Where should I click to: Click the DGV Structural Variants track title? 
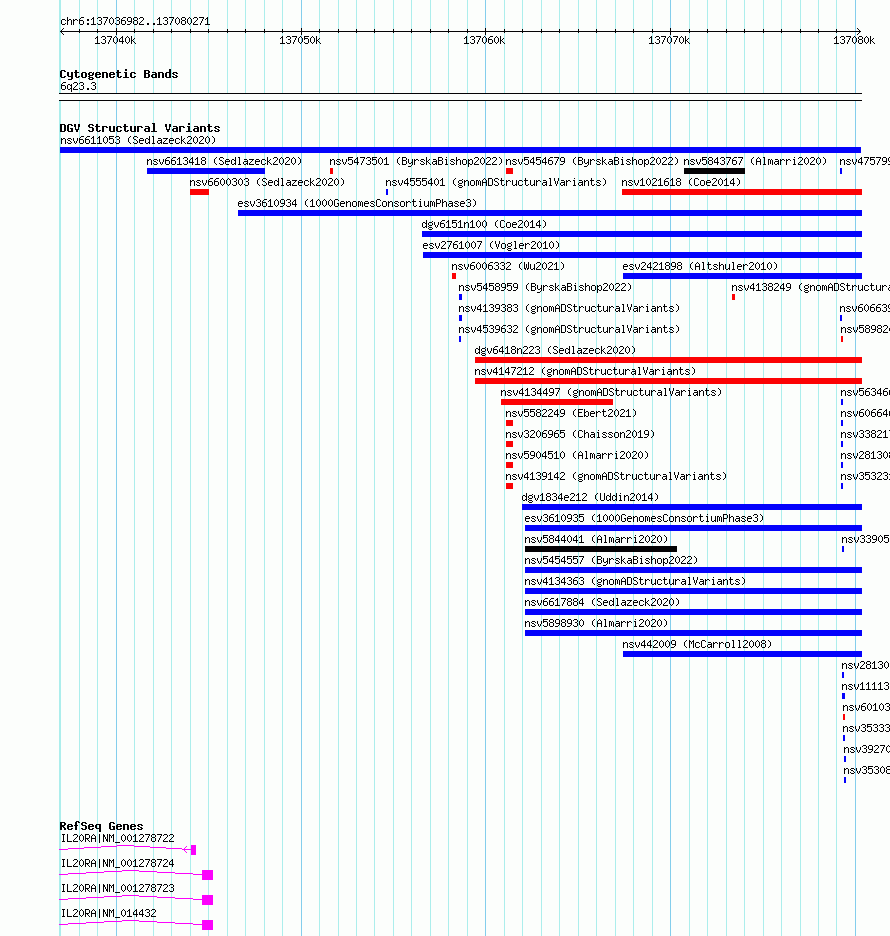140,128
